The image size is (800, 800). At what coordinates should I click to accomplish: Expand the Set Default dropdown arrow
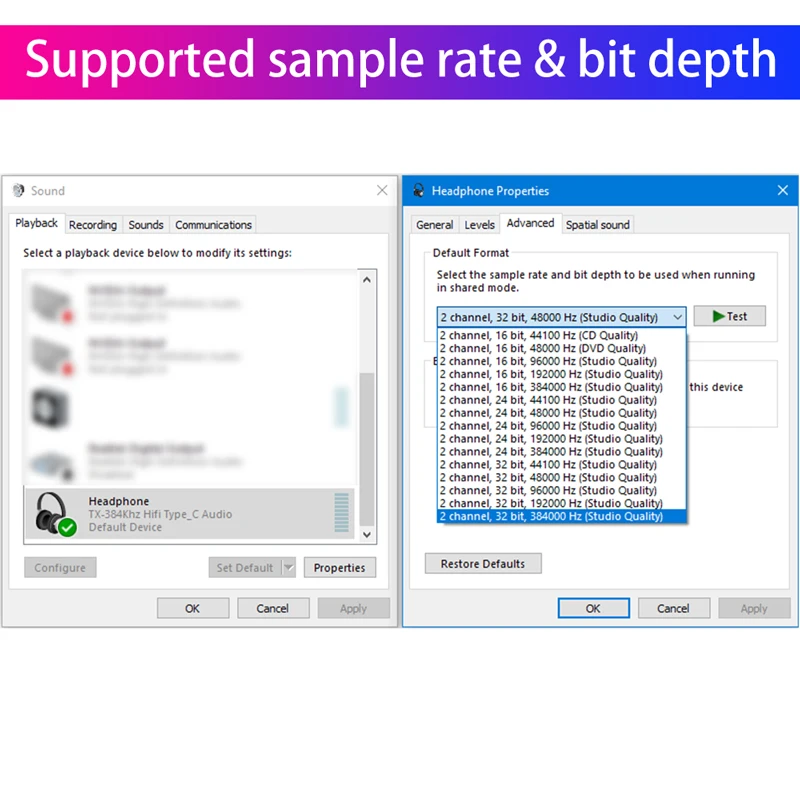(x=289, y=567)
